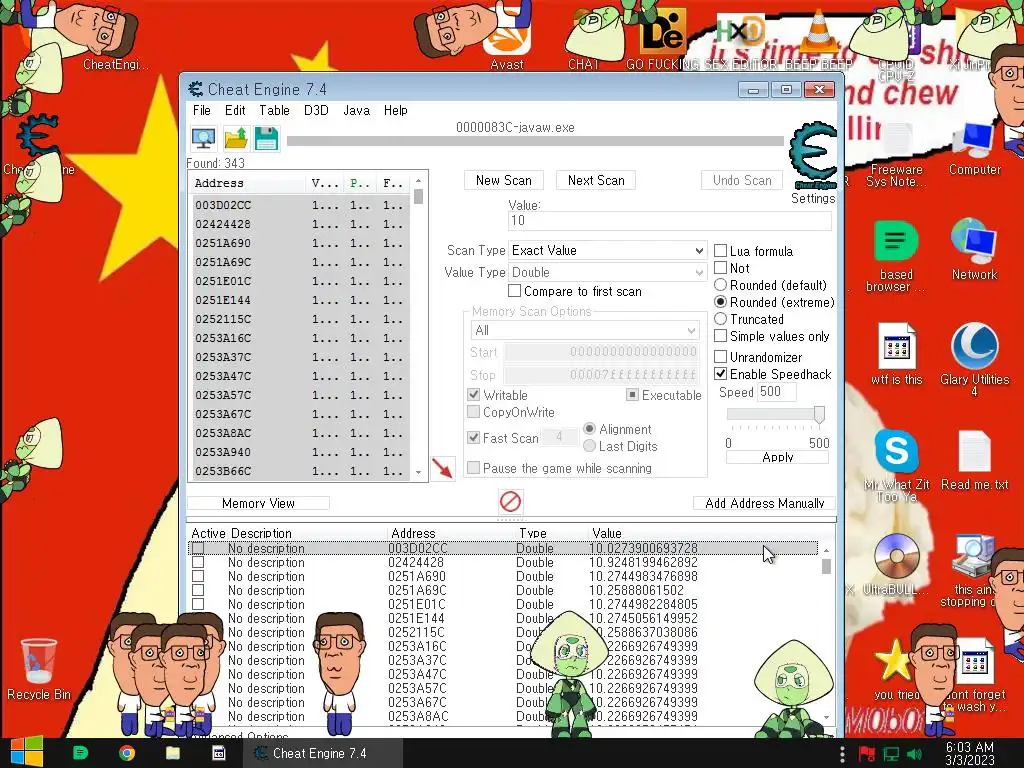Open the Recycle Bin icon

pyautogui.click(x=39, y=669)
